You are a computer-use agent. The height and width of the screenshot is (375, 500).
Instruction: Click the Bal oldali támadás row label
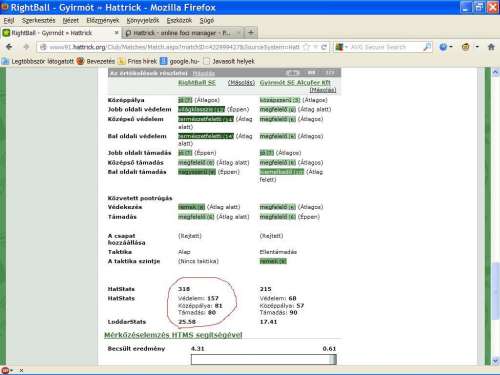[137, 172]
